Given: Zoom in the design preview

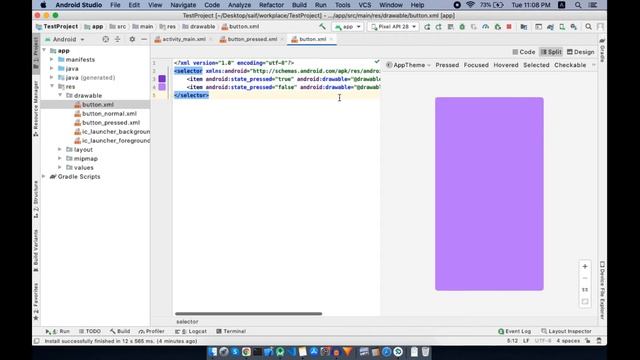Looking at the screenshot, I should [x=584, y=266].
